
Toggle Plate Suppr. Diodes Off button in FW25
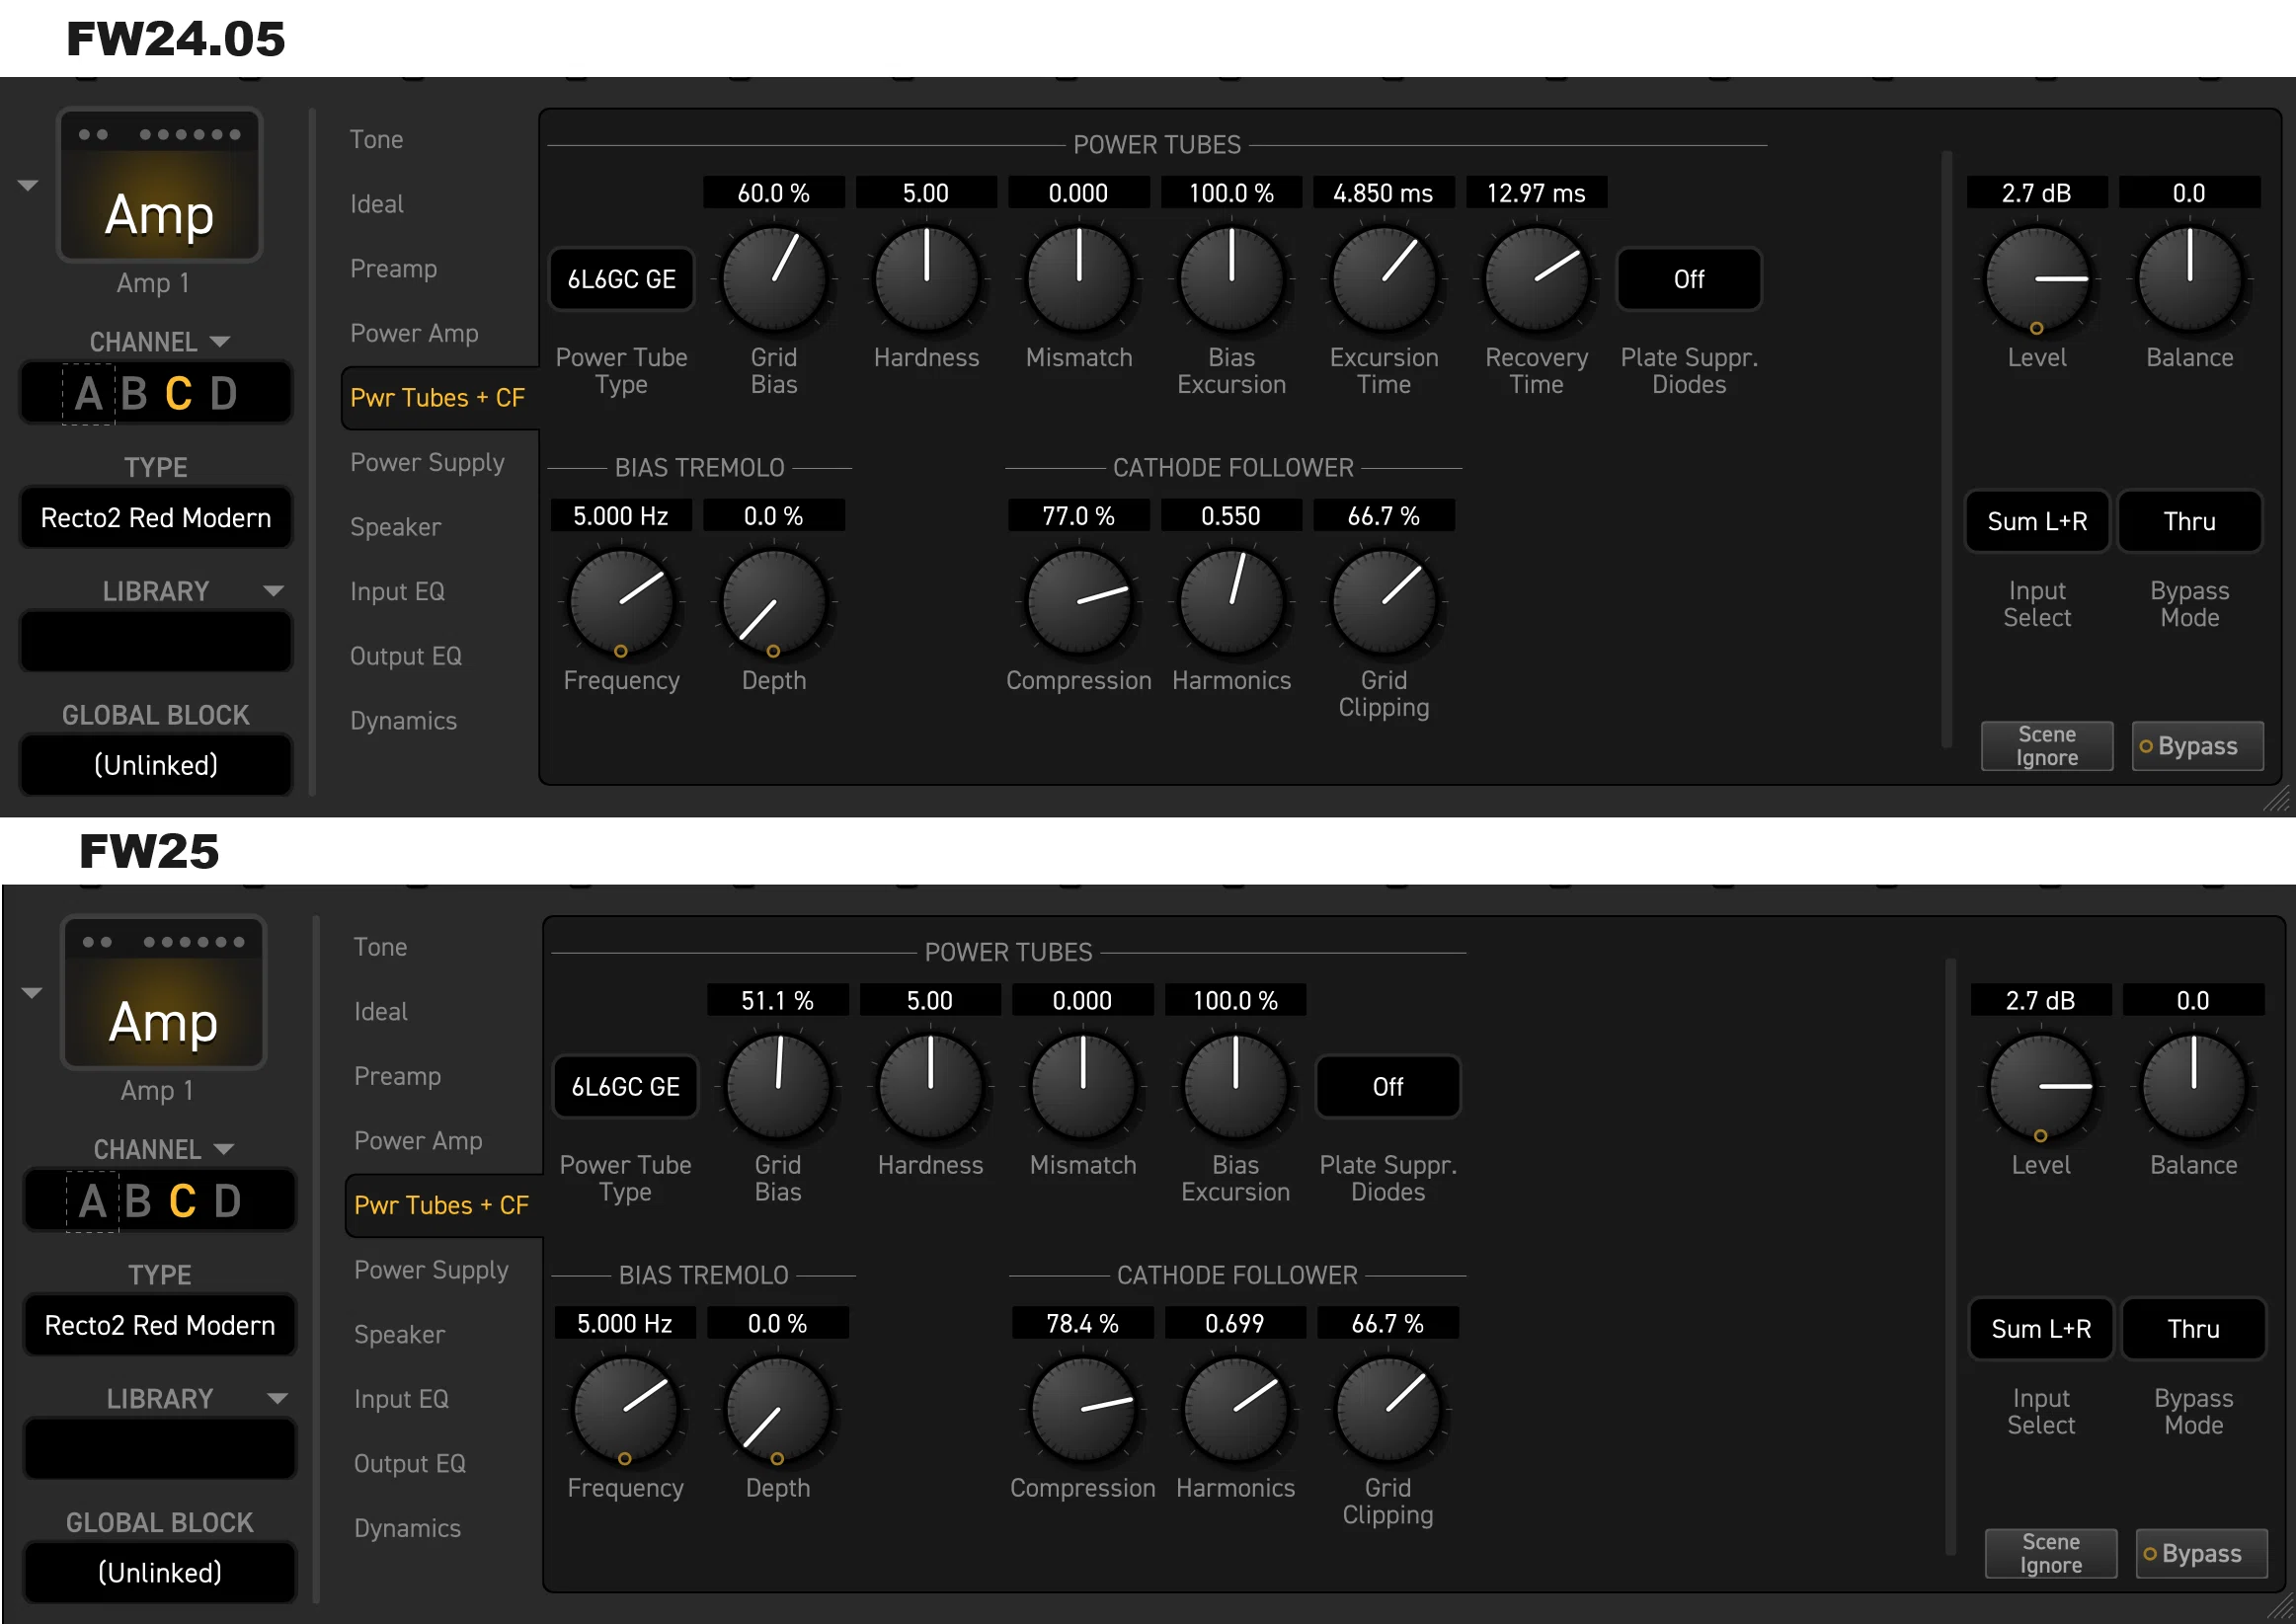point(1387,1086)
